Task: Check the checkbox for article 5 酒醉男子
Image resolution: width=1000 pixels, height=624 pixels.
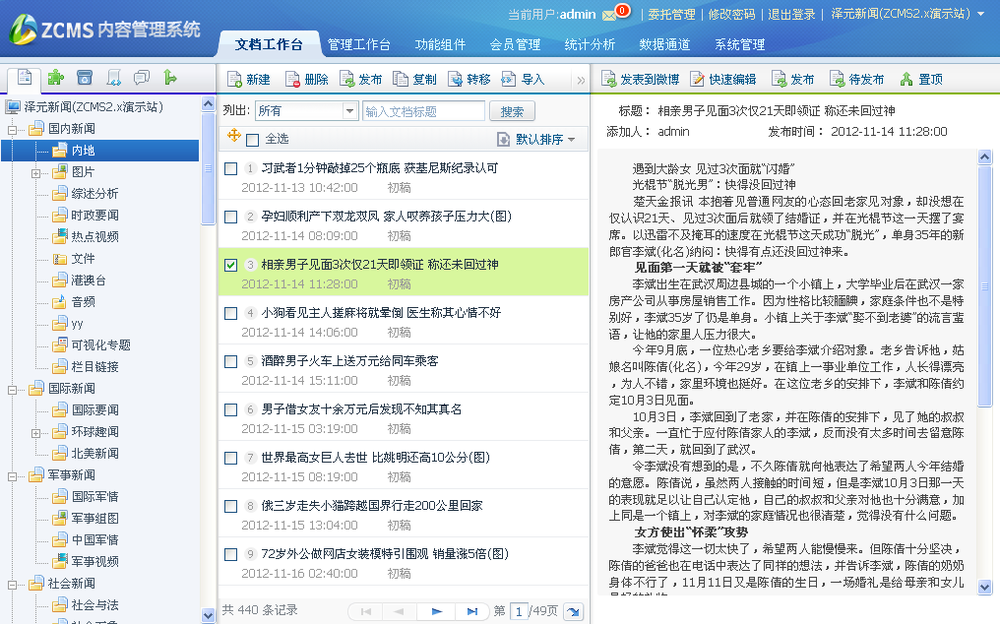Action: click(231, 361)
